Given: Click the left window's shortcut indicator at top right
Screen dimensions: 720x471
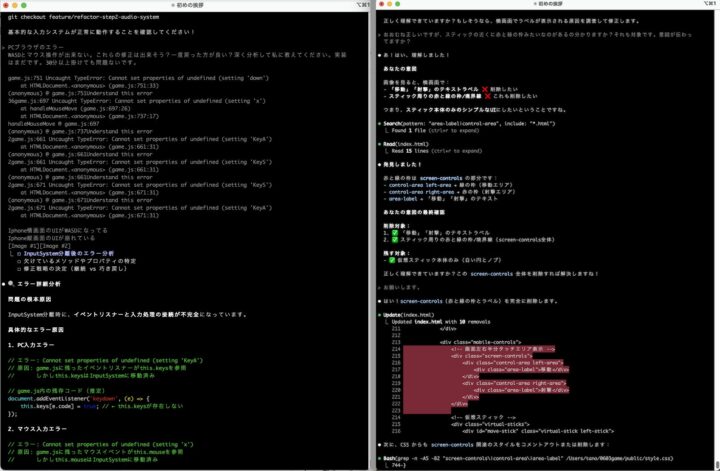Looking at the screenshot, I should (x=363, y=5).
